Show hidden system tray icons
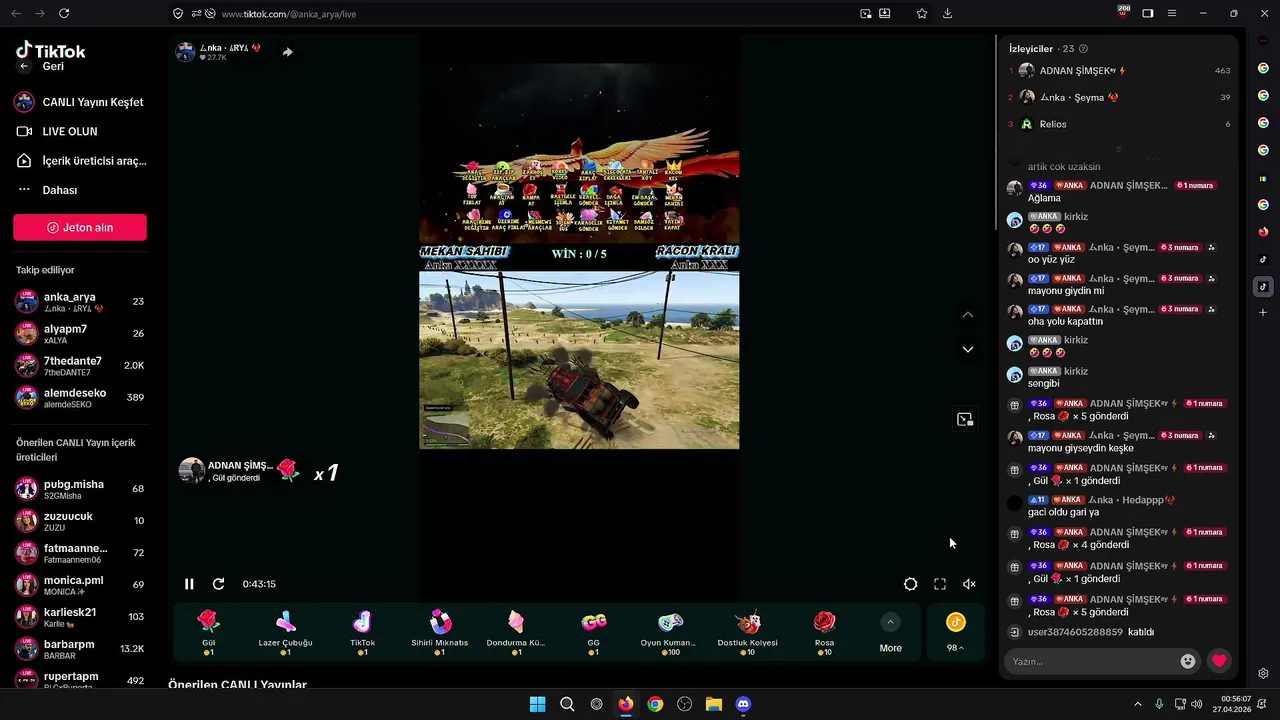The width and height of the screenshot is (1280, 720). pyautogui.click(x=1138, y=704)
